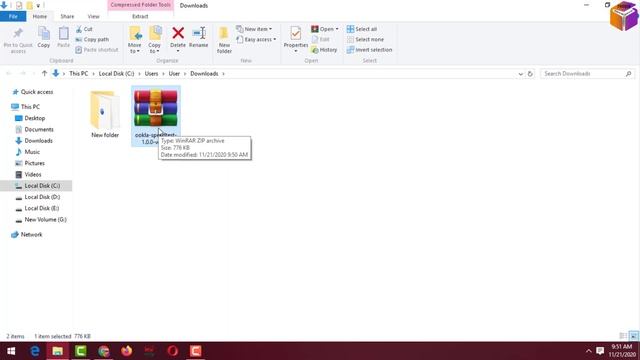Open Google Chrome from the taskbar
This screenshot has height=360, width=640.
click(x=104, y=351)
